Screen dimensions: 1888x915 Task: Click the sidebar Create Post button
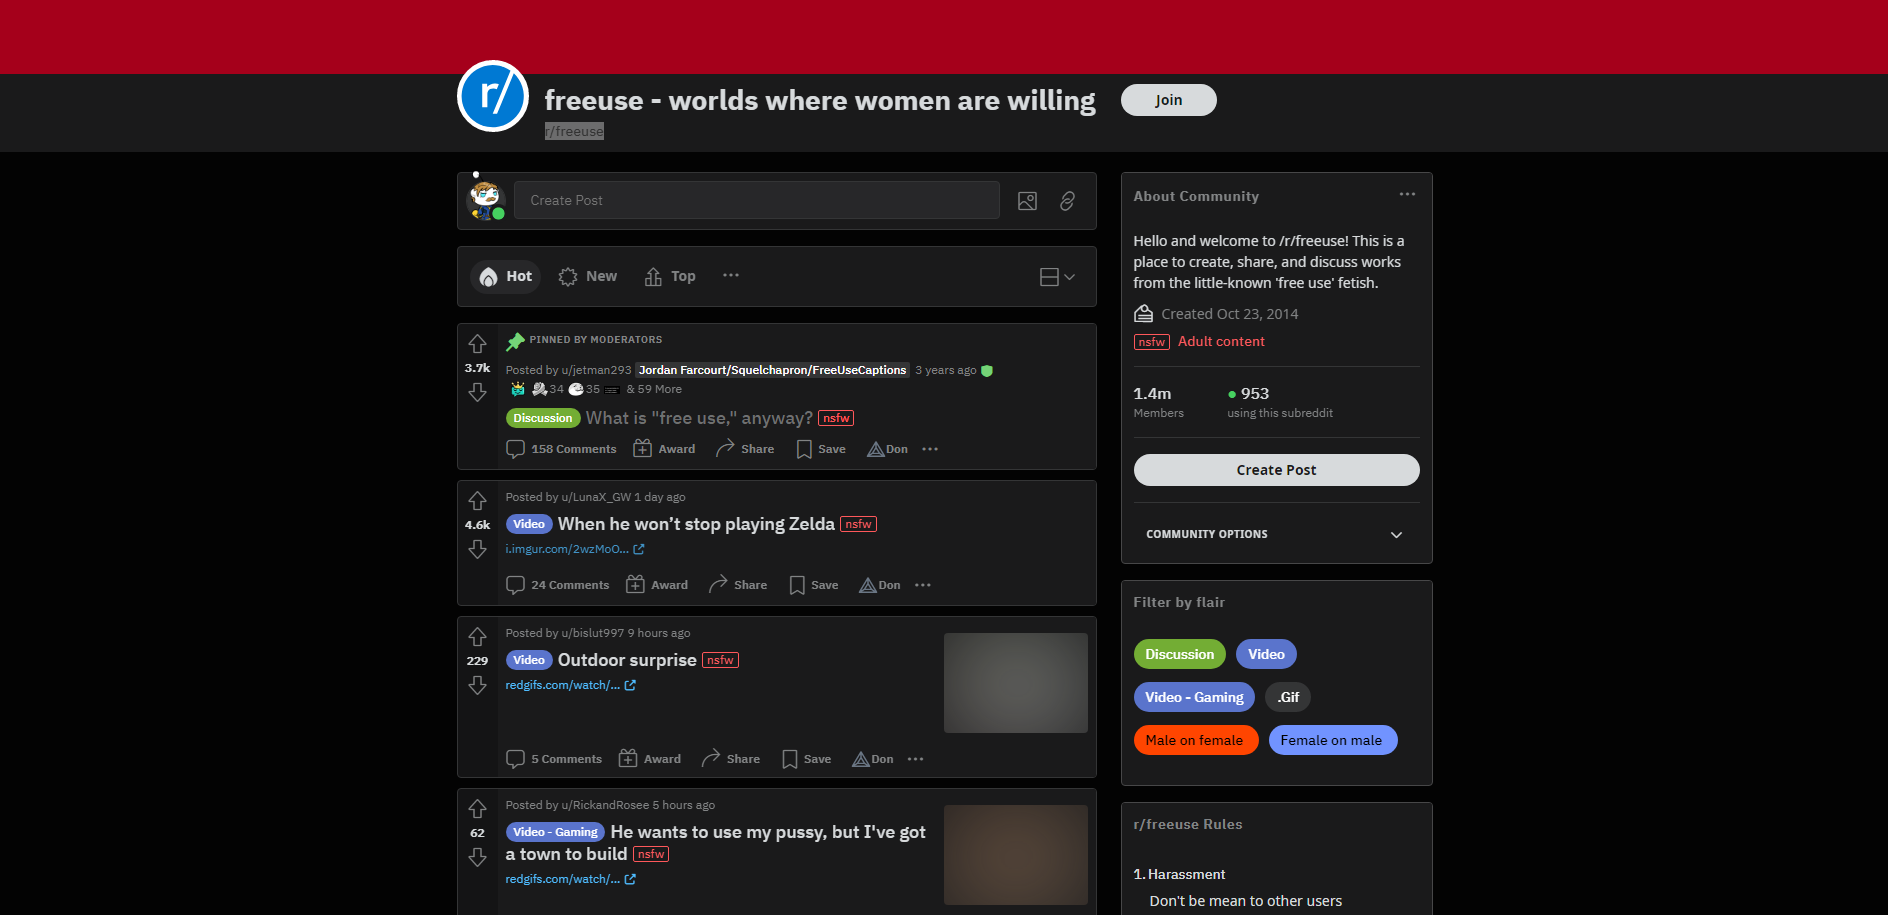1276,470
